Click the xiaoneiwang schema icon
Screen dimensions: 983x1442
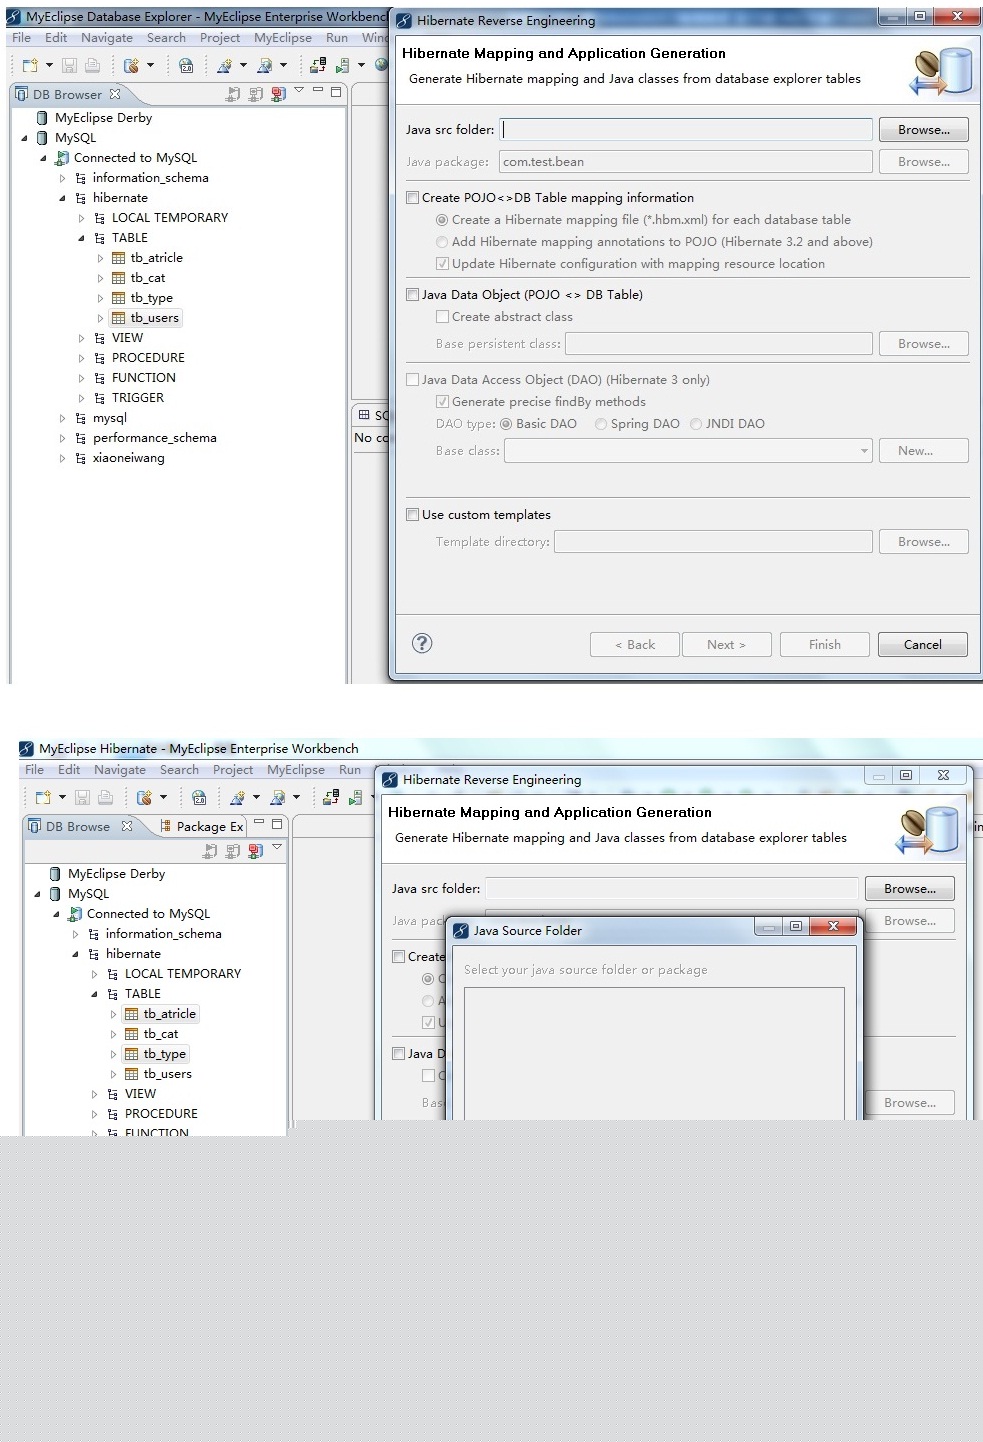pyautogui.click(x=81, y=458)
